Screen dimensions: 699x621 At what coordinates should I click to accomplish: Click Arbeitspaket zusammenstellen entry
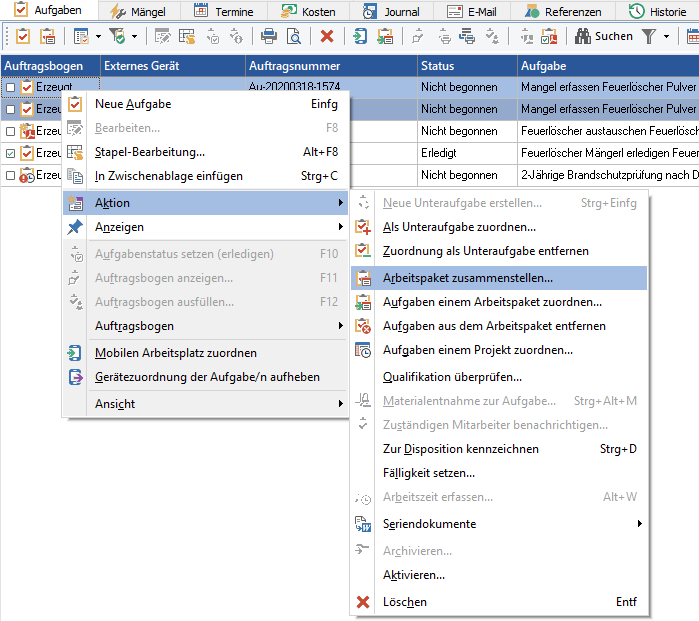[x=499, y=278]
